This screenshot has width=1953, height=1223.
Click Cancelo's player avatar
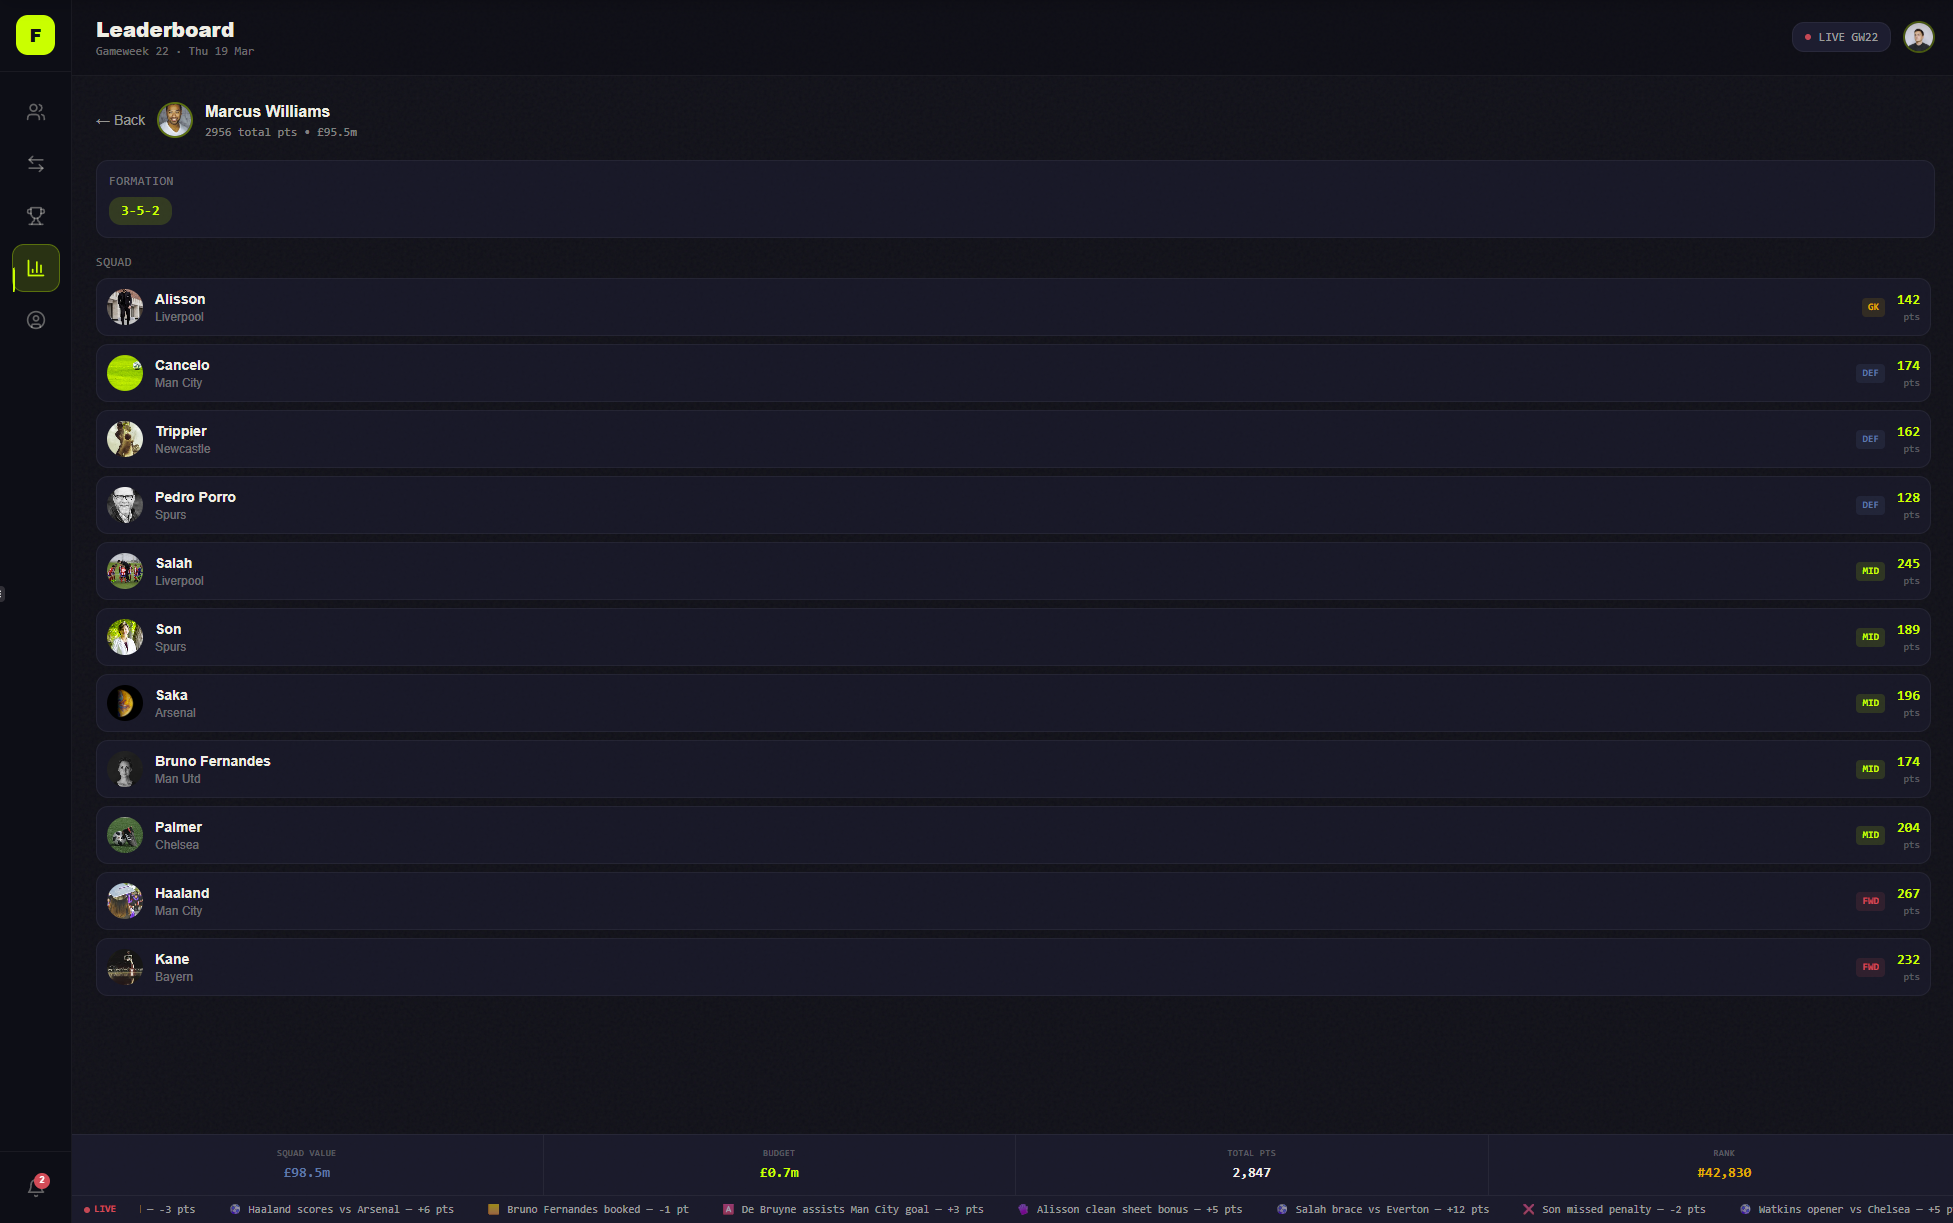pos(125,373)
